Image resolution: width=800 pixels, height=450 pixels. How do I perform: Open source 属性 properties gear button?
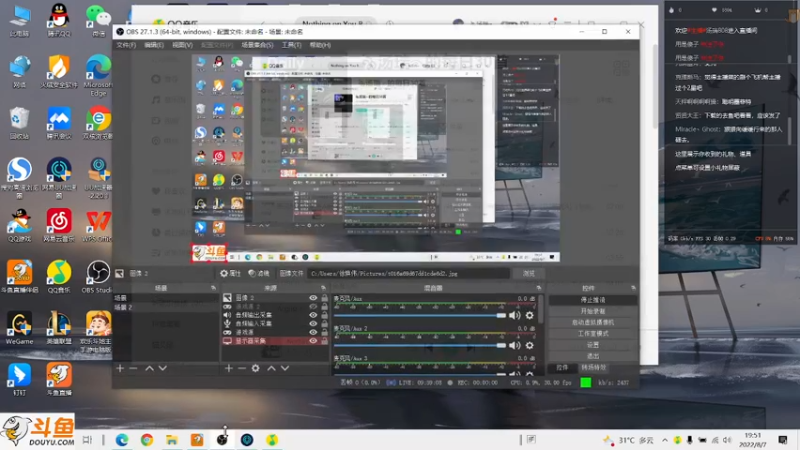click(x=230, y=273)
